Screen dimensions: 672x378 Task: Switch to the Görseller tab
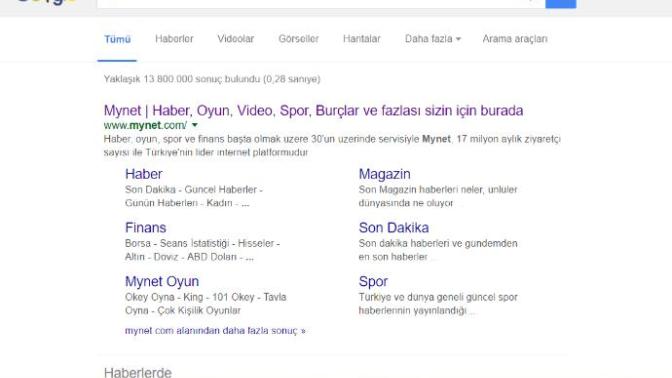point(298,39)
